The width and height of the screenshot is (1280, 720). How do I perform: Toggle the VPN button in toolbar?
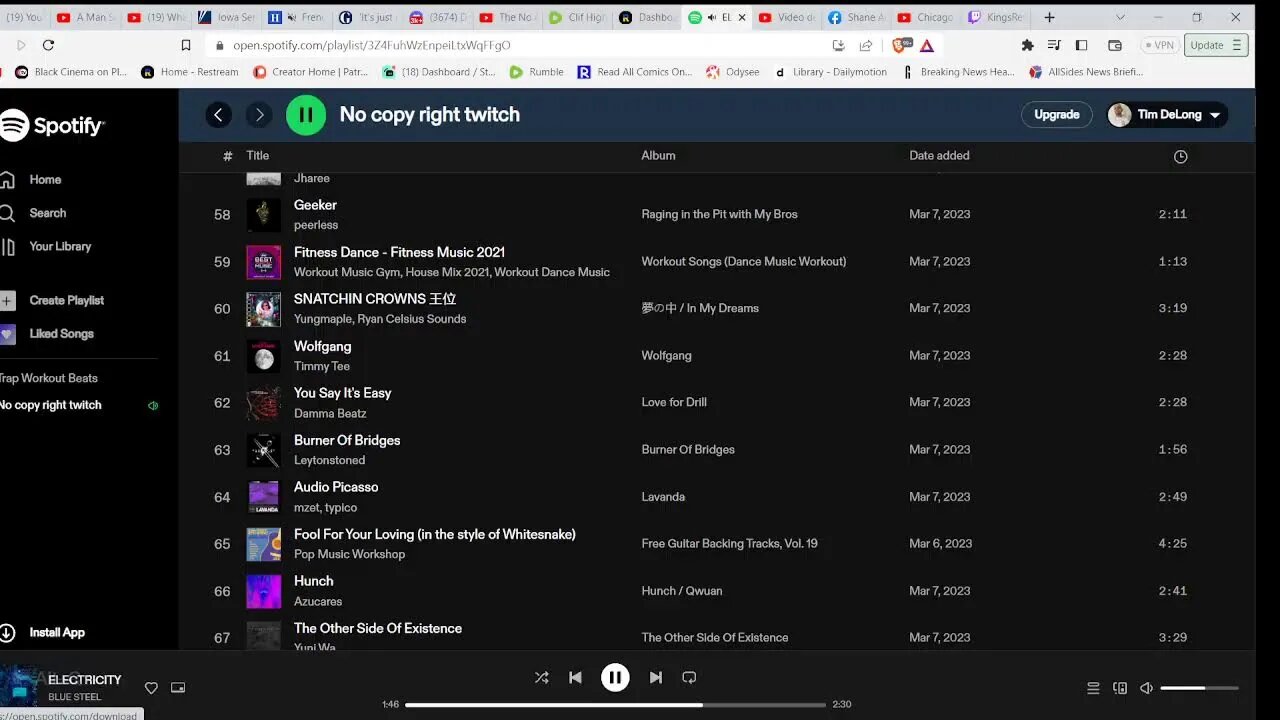click(x=1159, y=45)
